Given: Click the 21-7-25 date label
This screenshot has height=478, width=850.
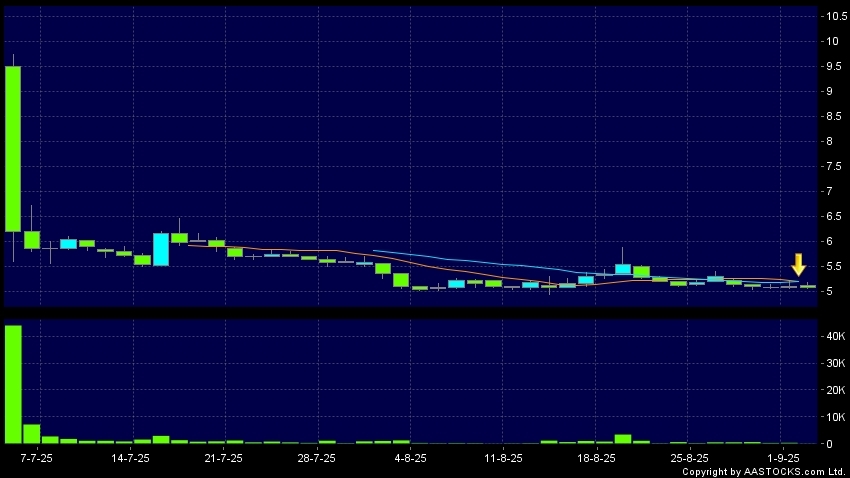Looking at the screenshot, I should click(223, 458).
